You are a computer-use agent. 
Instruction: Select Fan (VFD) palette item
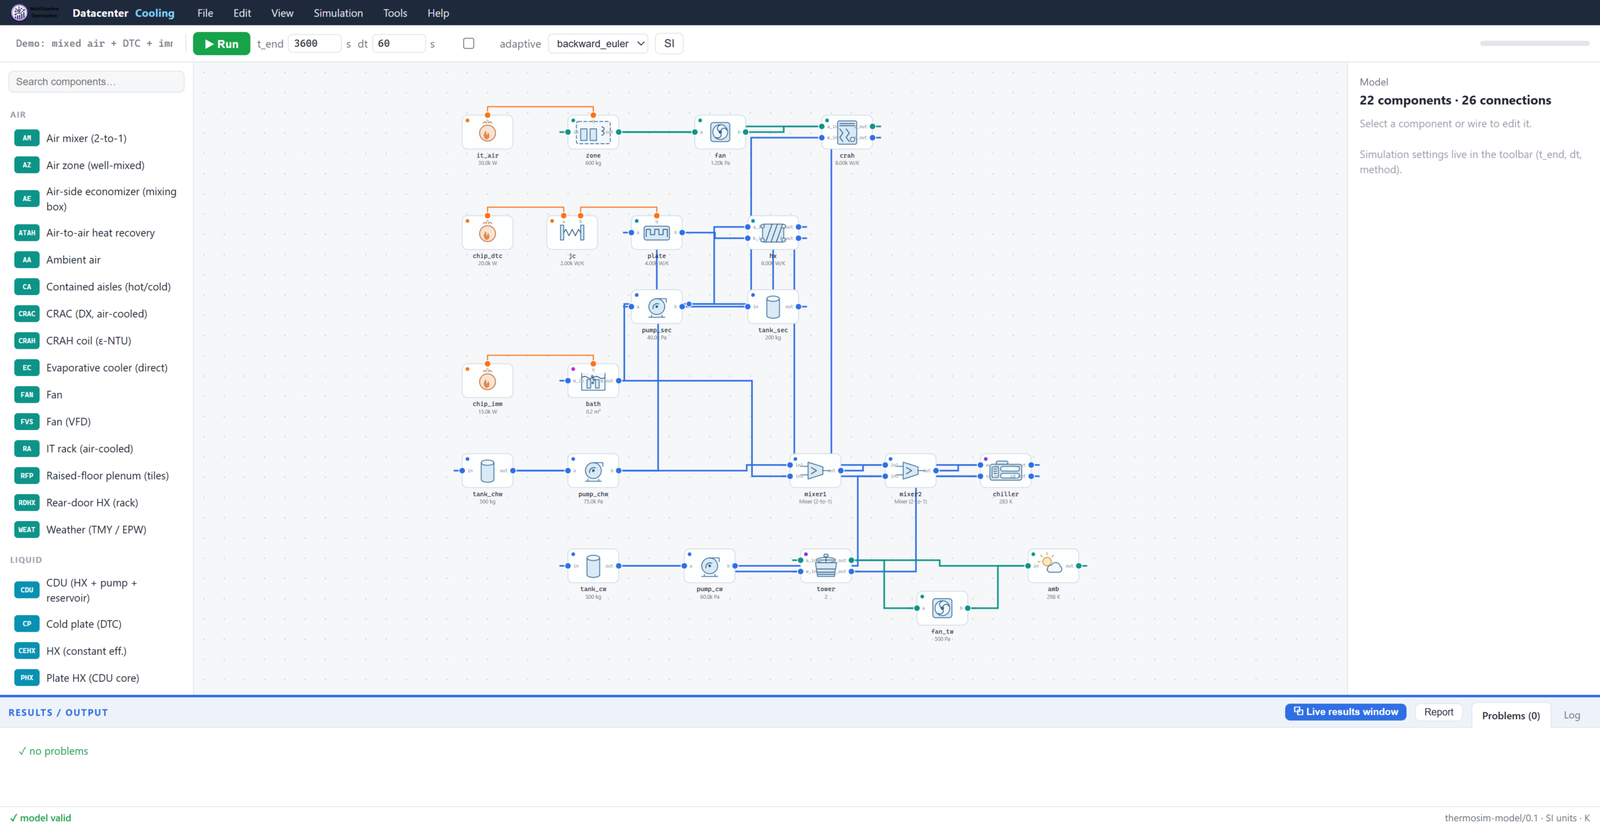[95, 422]
